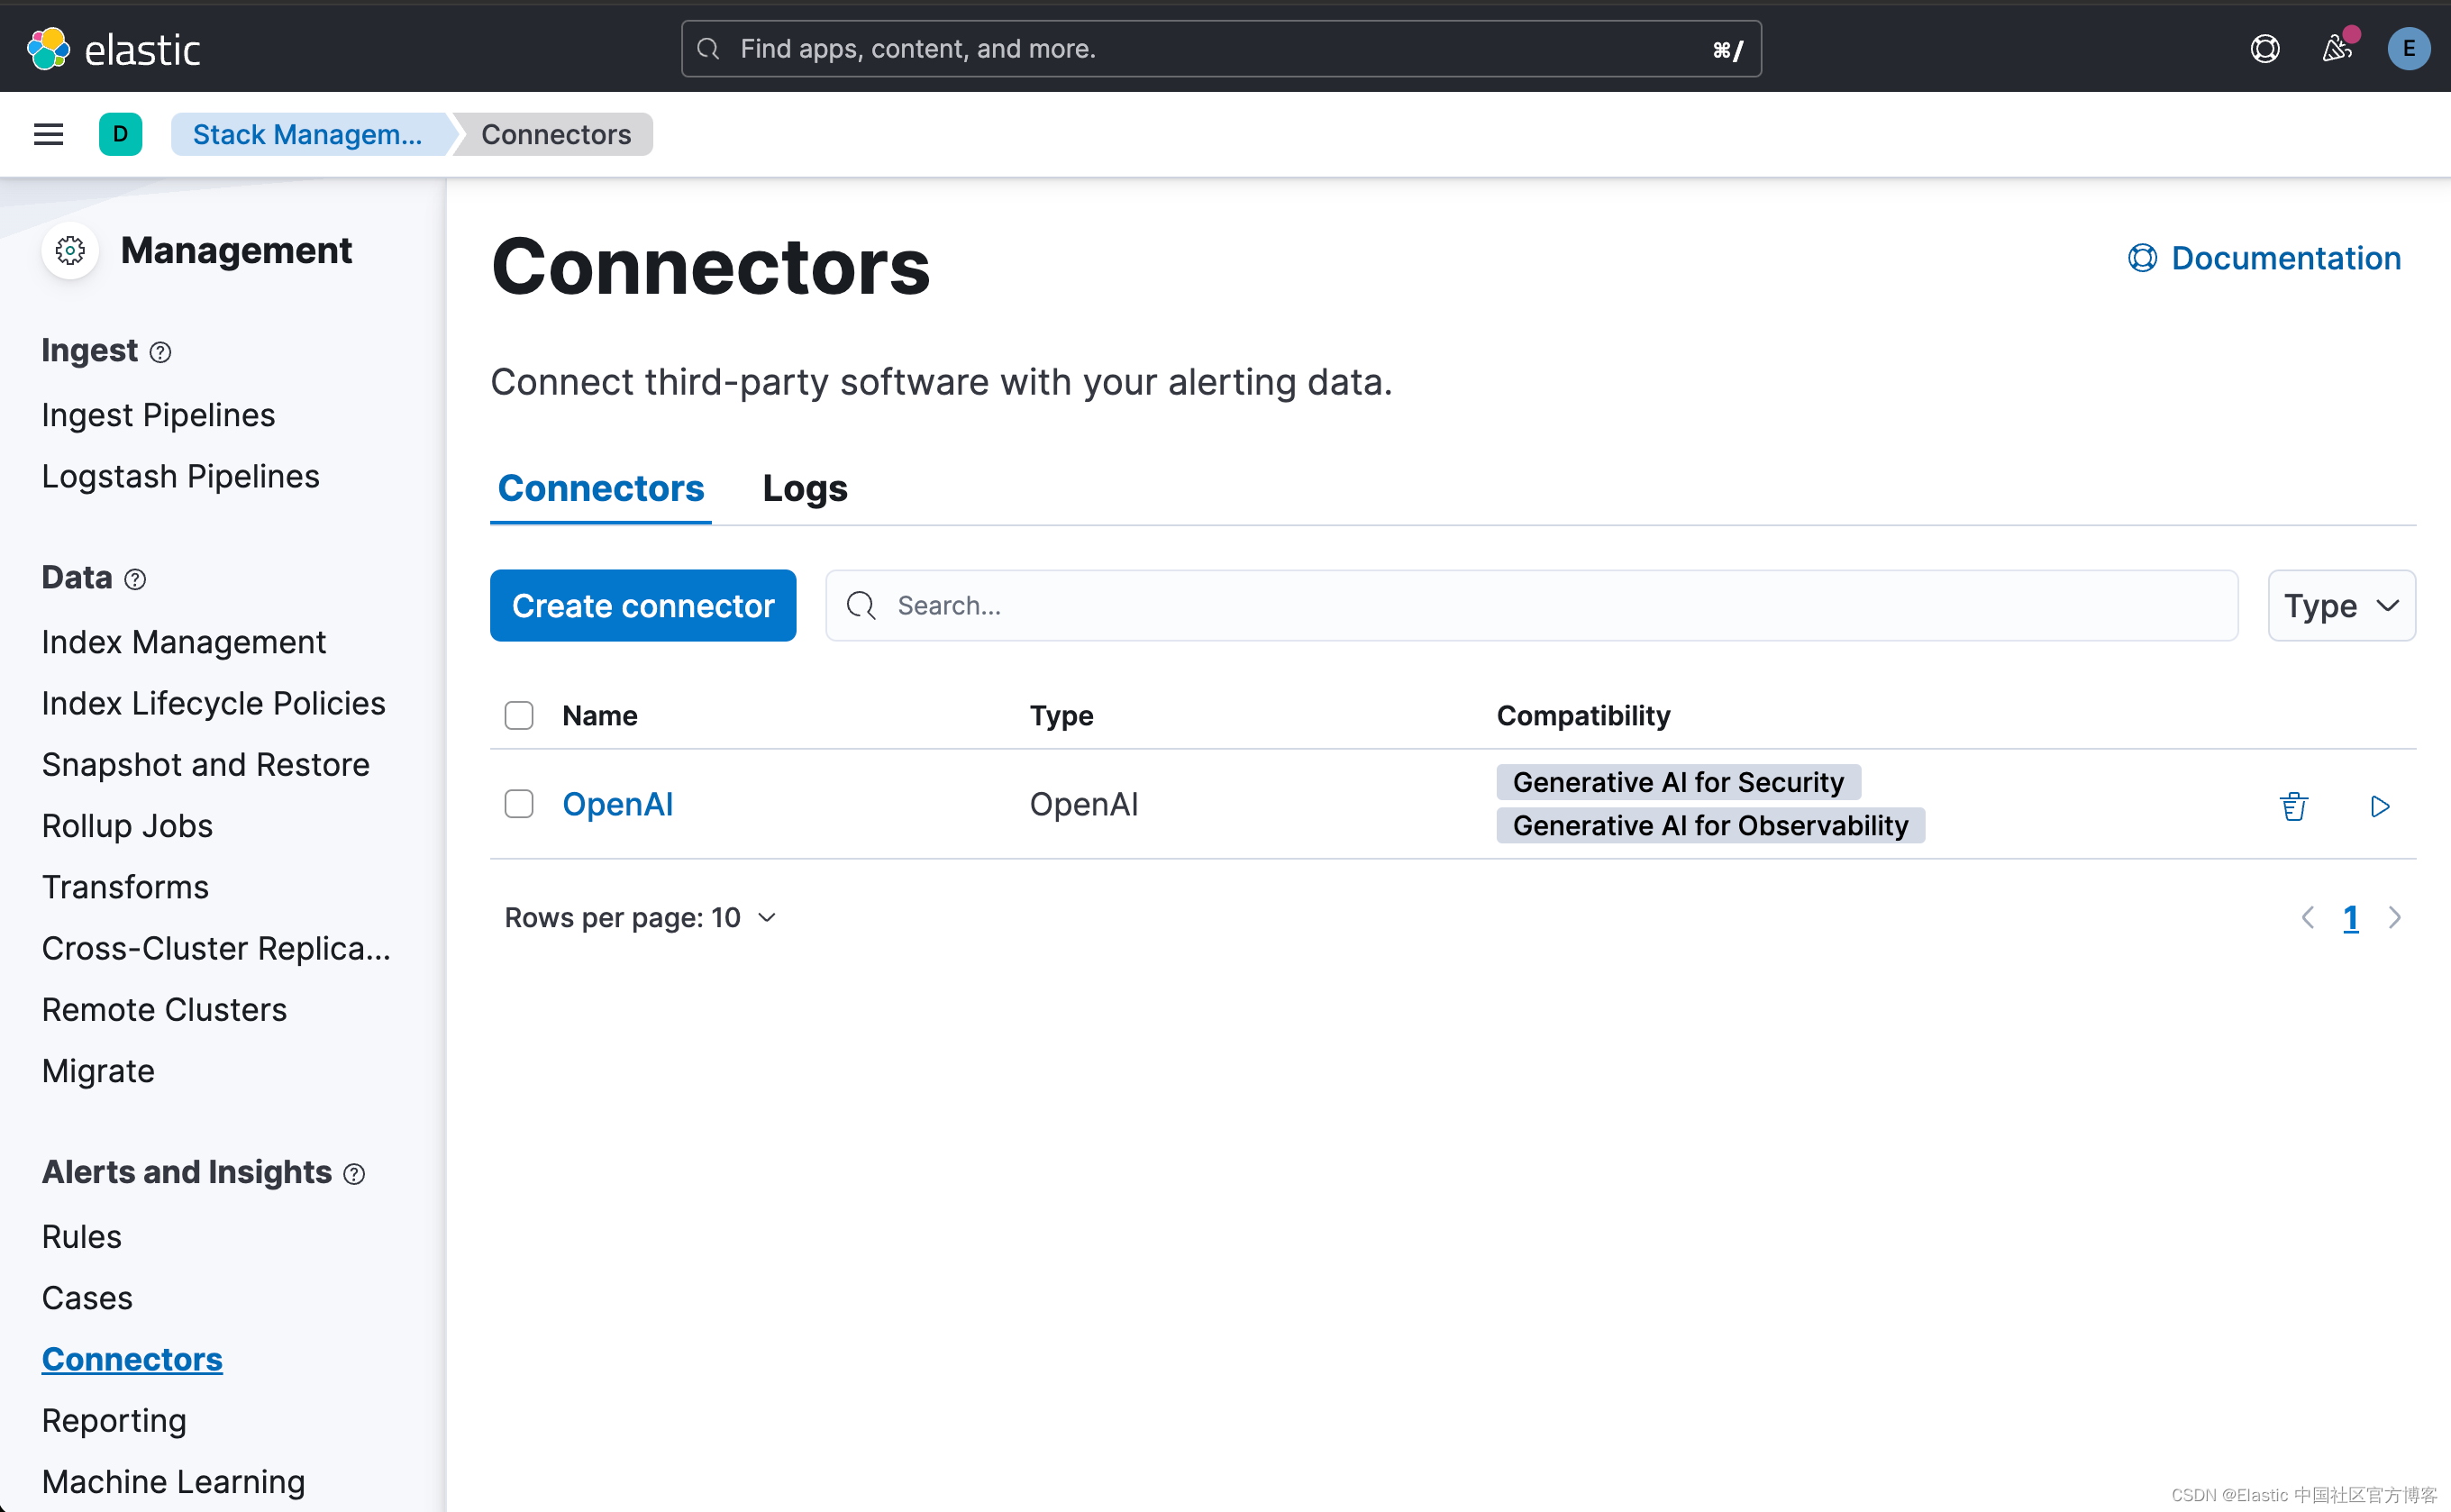
Task: Delete the OpenAI connector with the trash icon
Action: [x=2293, y=806]
